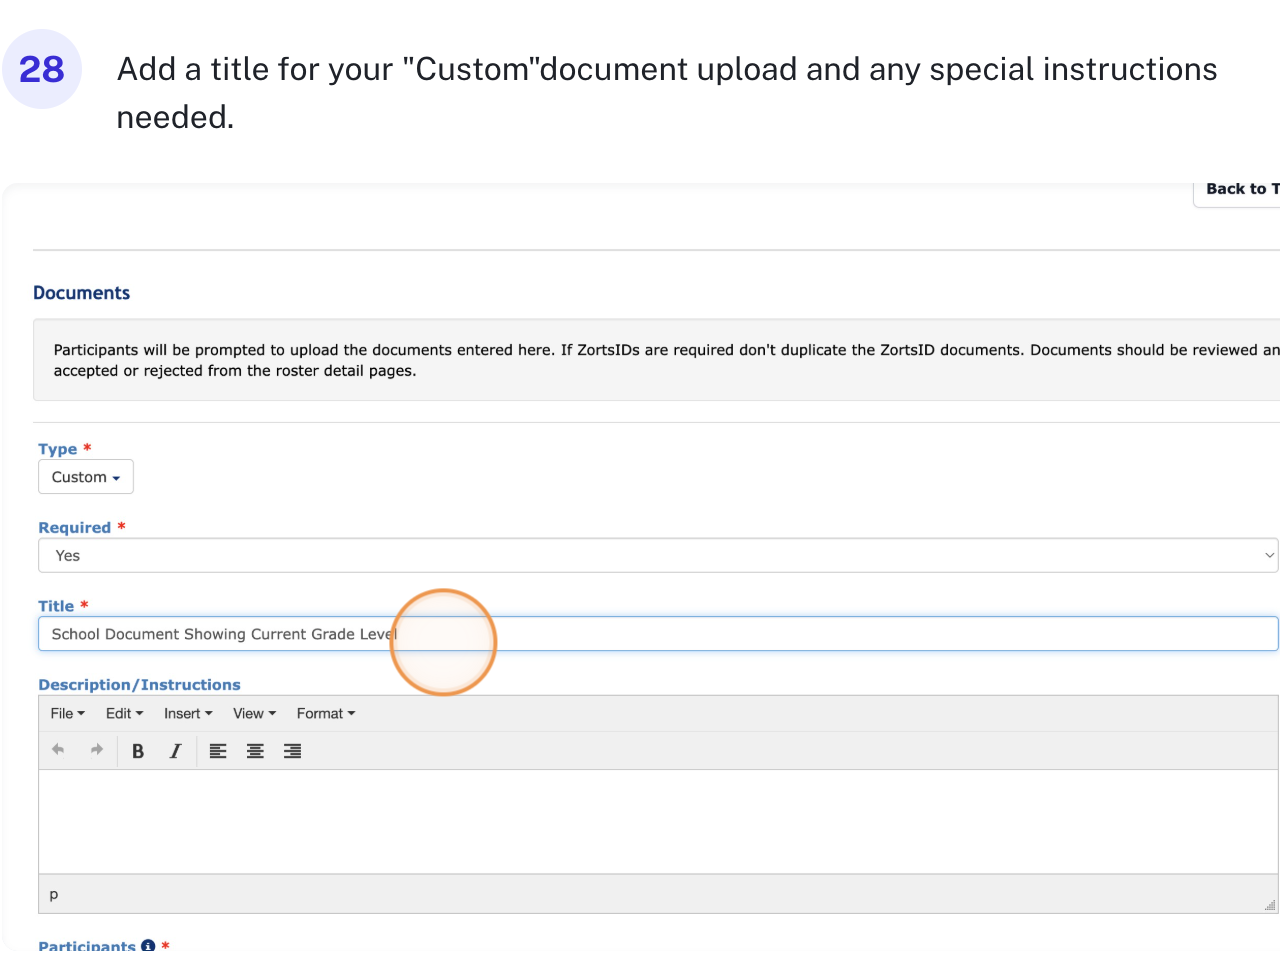Screen dimensions: 1280x968
Task: Grab the editor resize handle at bottom right
Action: pyautogui.click(x=1269, y=905)
